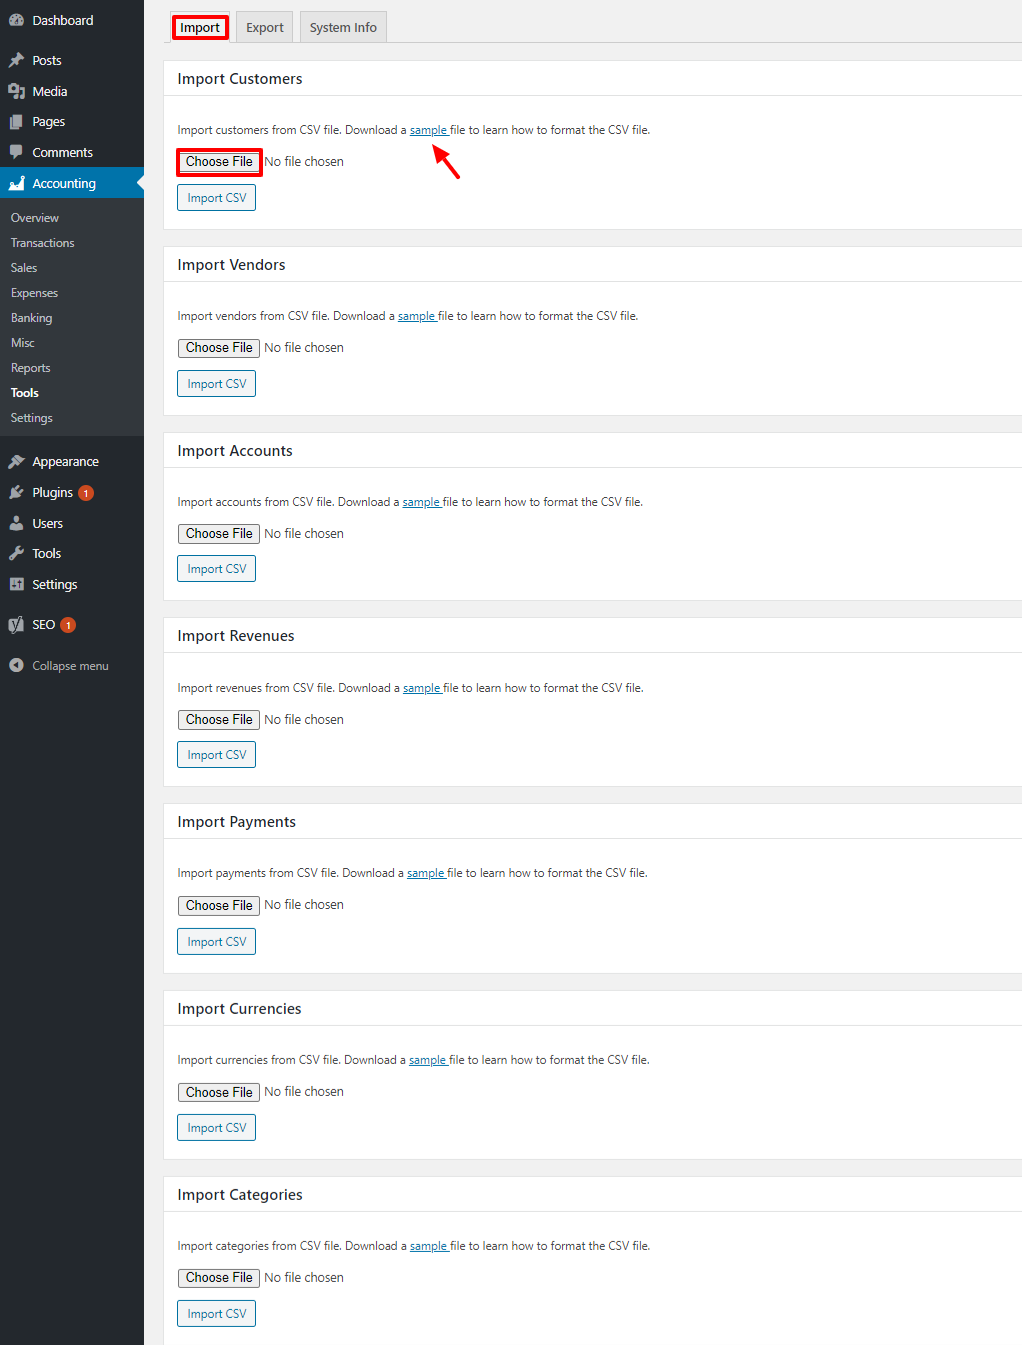Choose a file for Import Payments

point(219,905)
